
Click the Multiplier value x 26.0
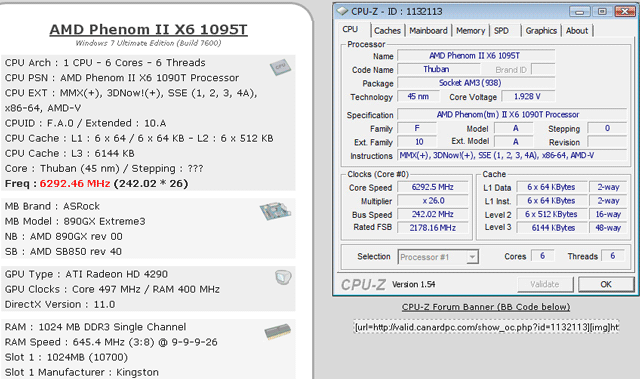click(x=433, y=201)
